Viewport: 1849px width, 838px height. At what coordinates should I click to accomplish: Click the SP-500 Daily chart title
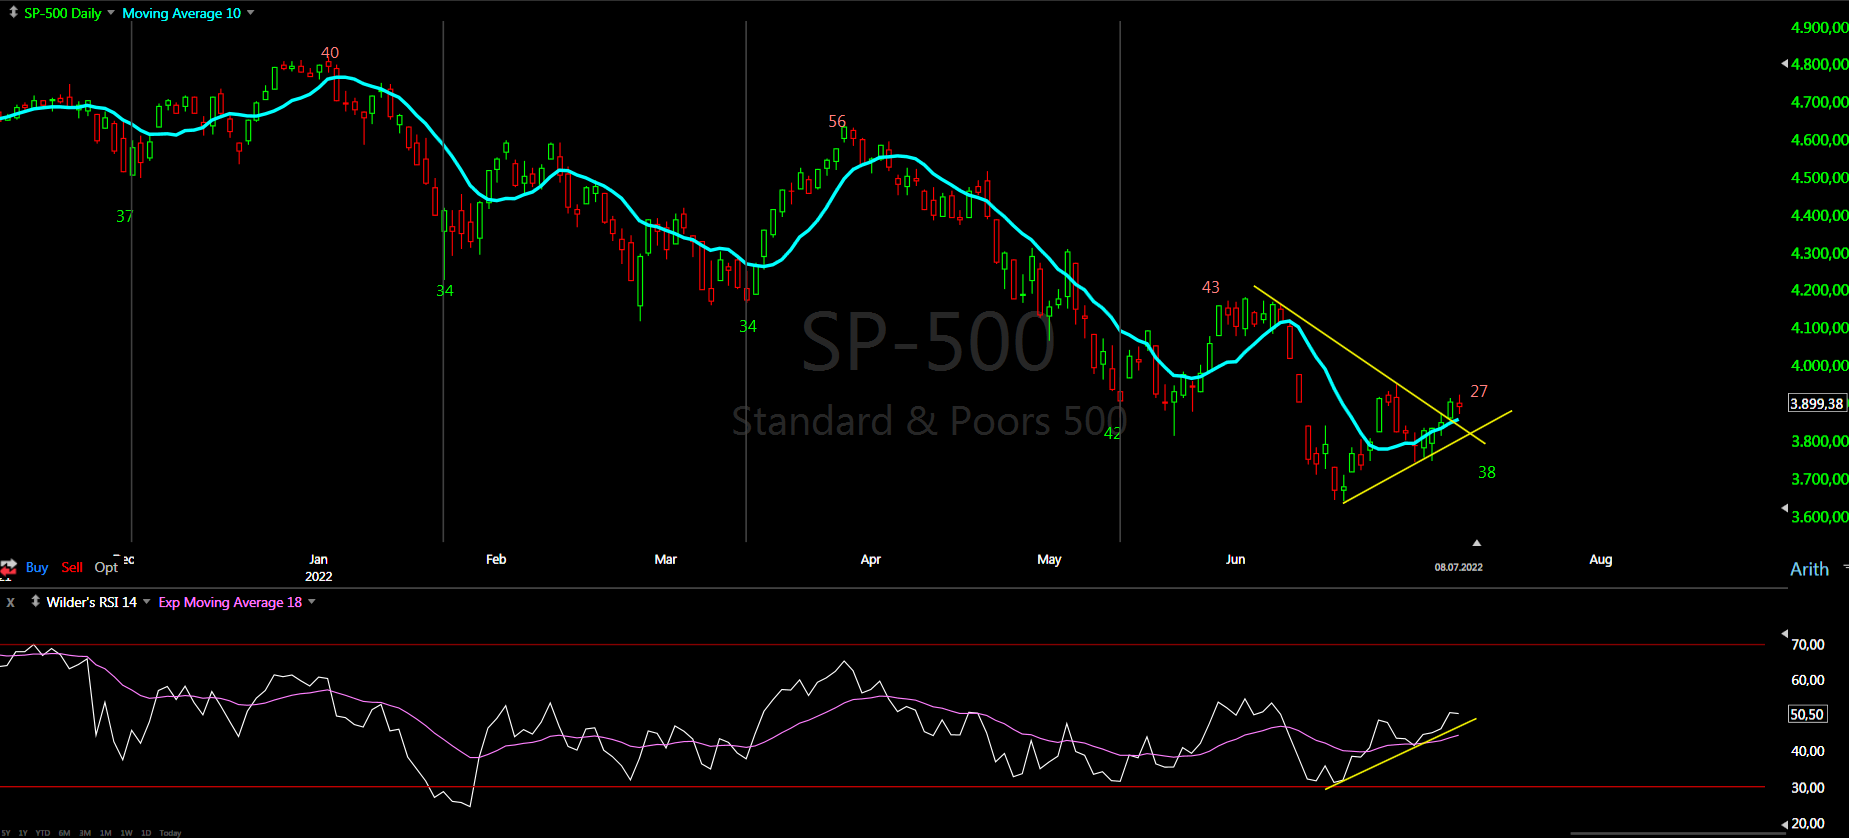pyautogui.click(x=63, y=13)
